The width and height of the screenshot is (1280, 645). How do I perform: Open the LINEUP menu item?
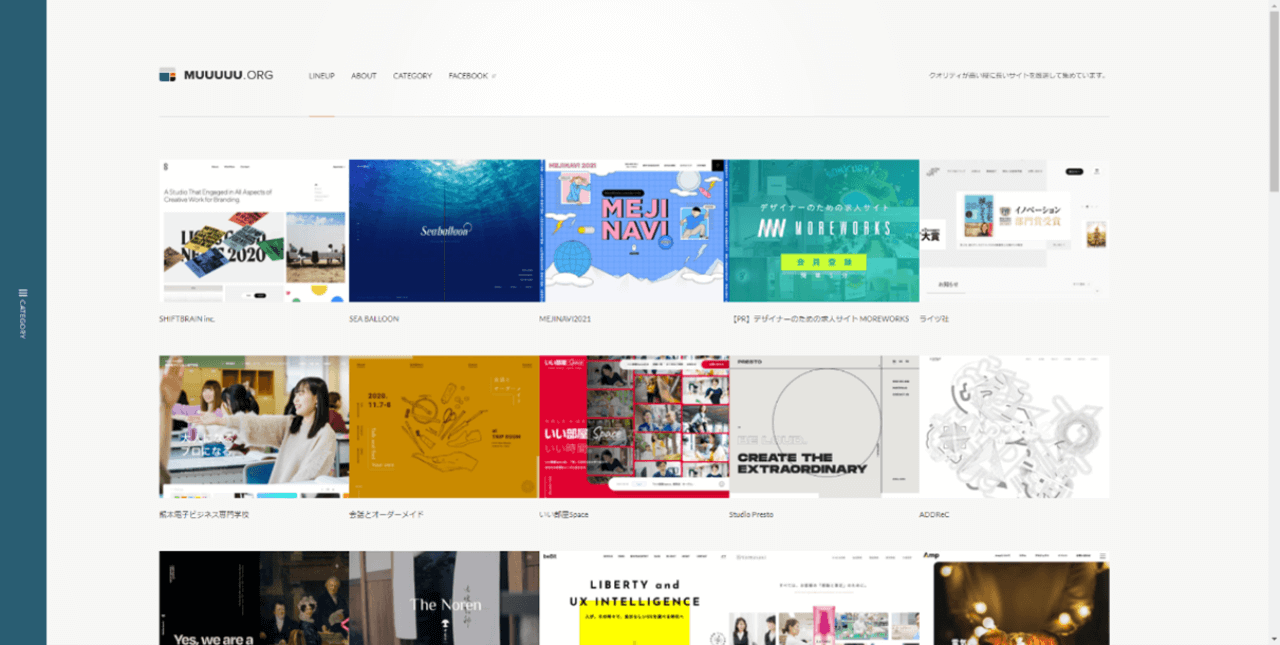pyautogui.click(x=321, y=76)
